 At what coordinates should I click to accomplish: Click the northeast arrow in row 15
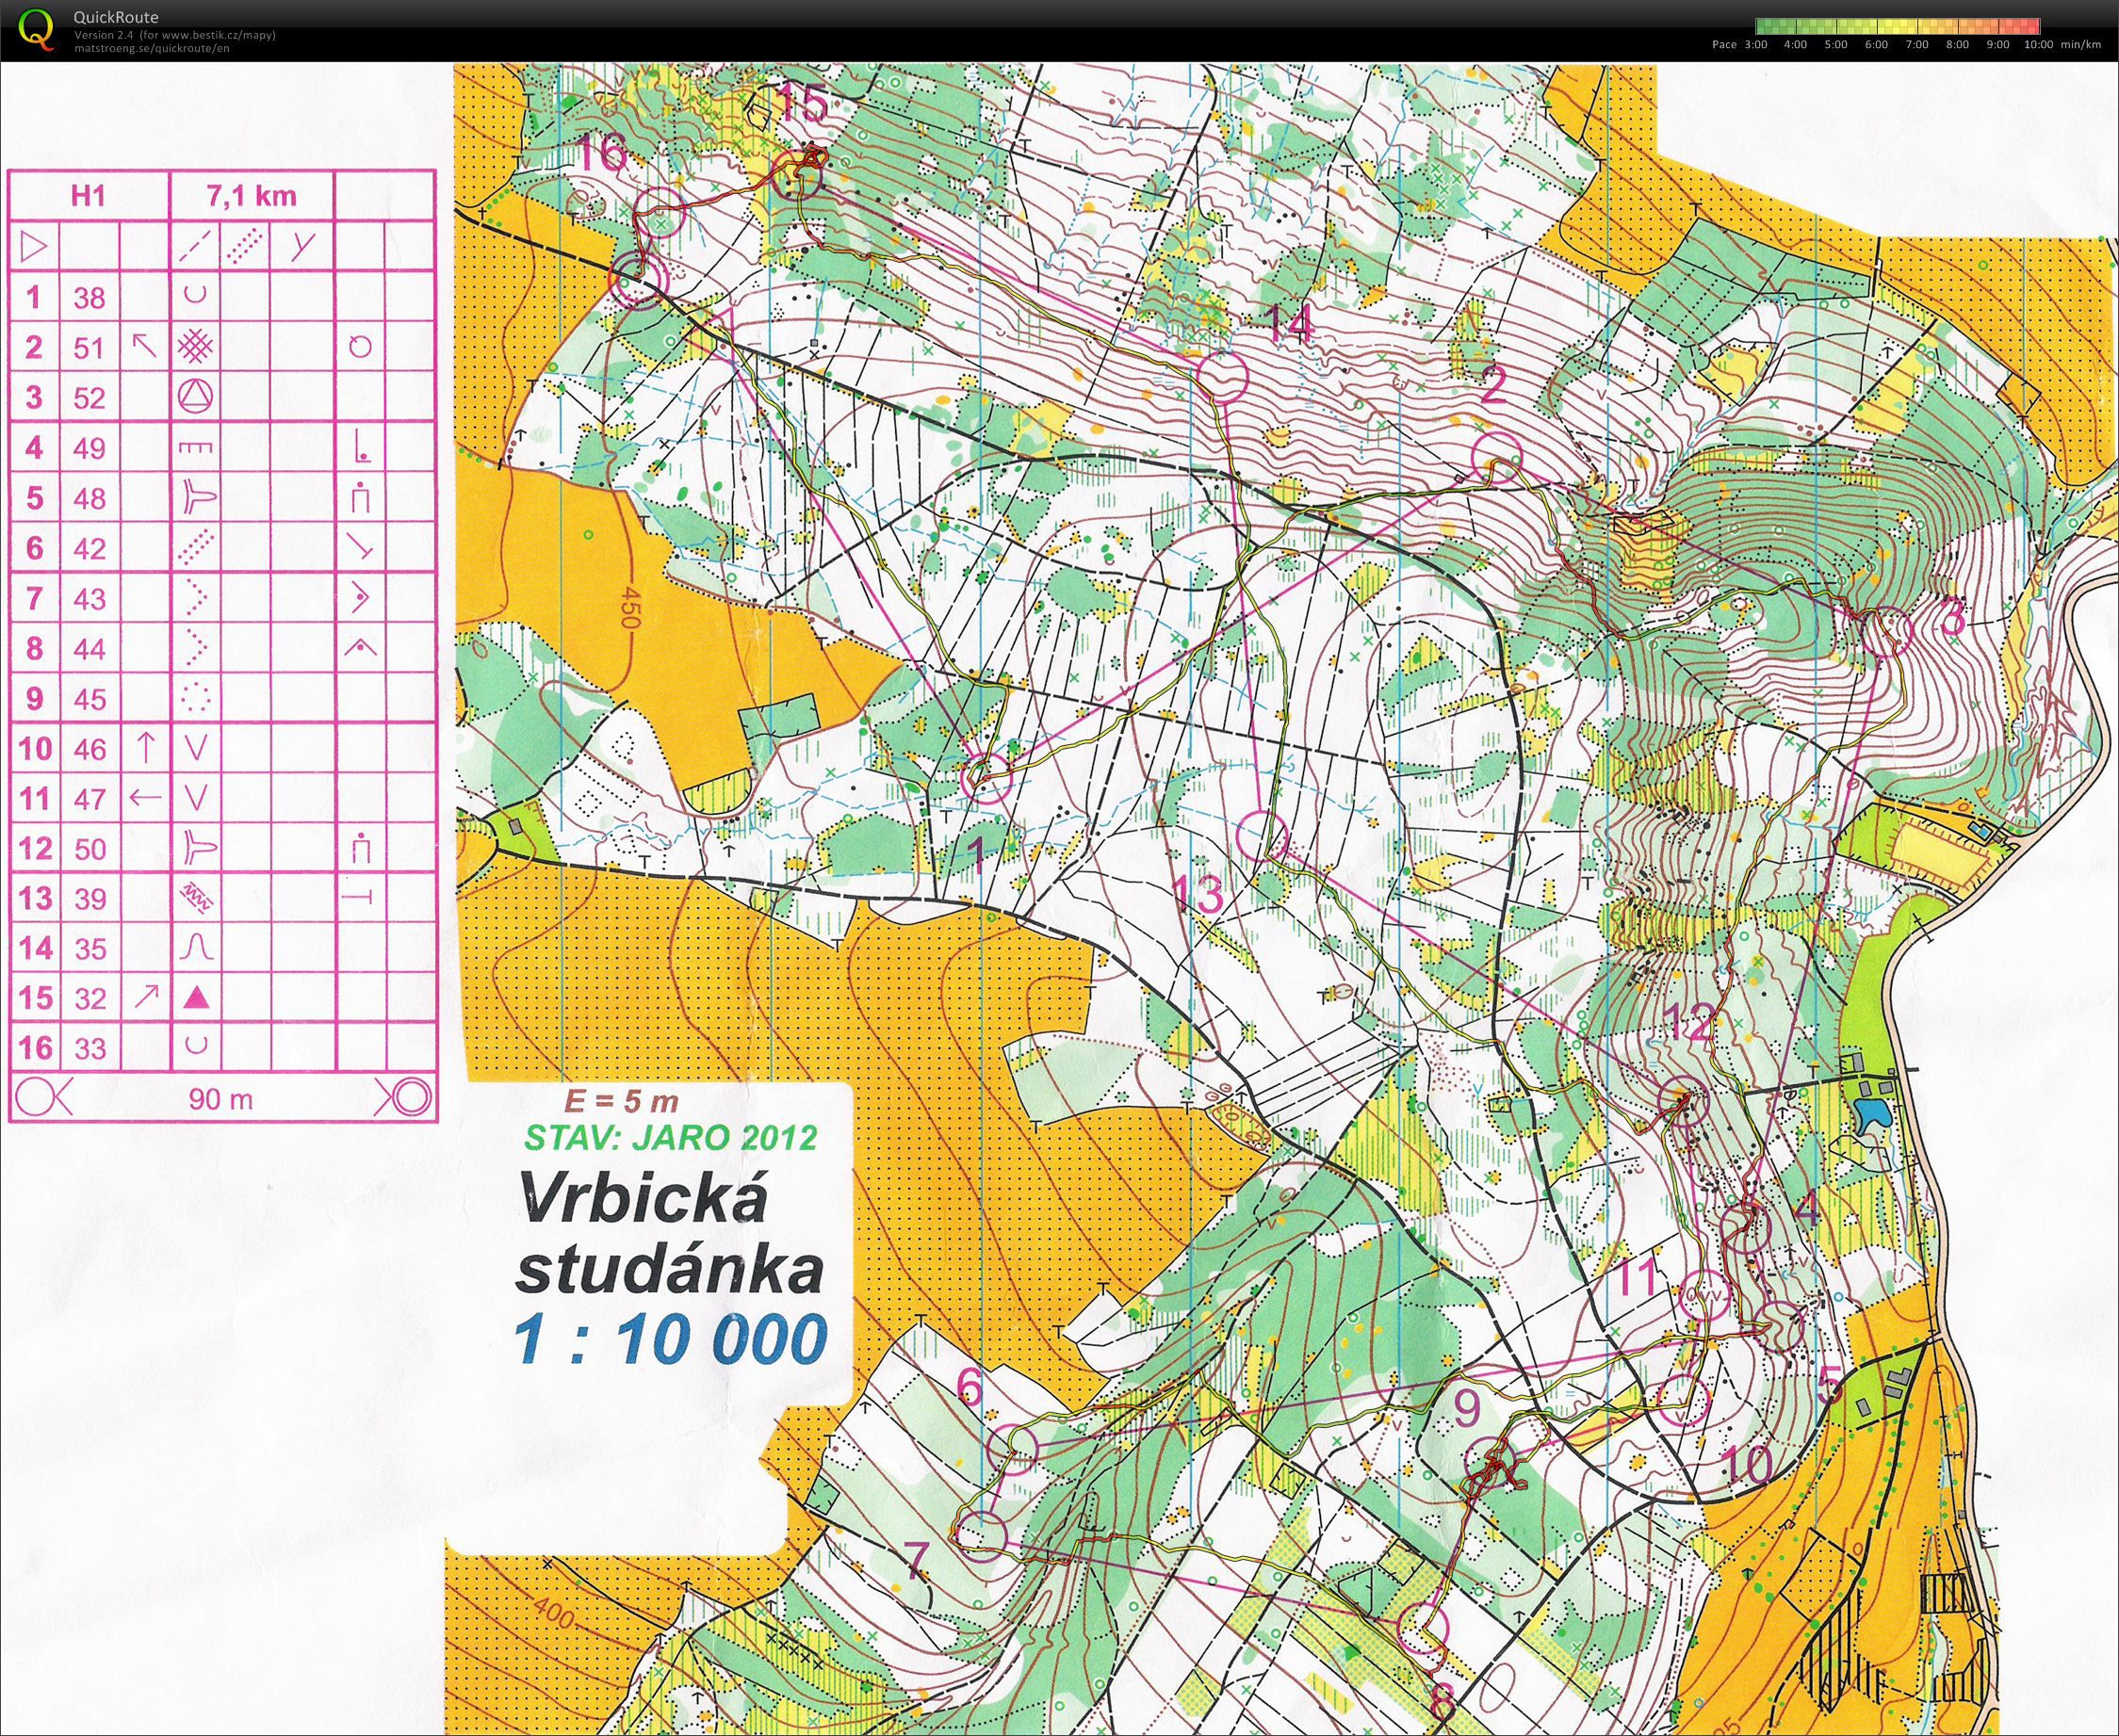click(146, 997)
